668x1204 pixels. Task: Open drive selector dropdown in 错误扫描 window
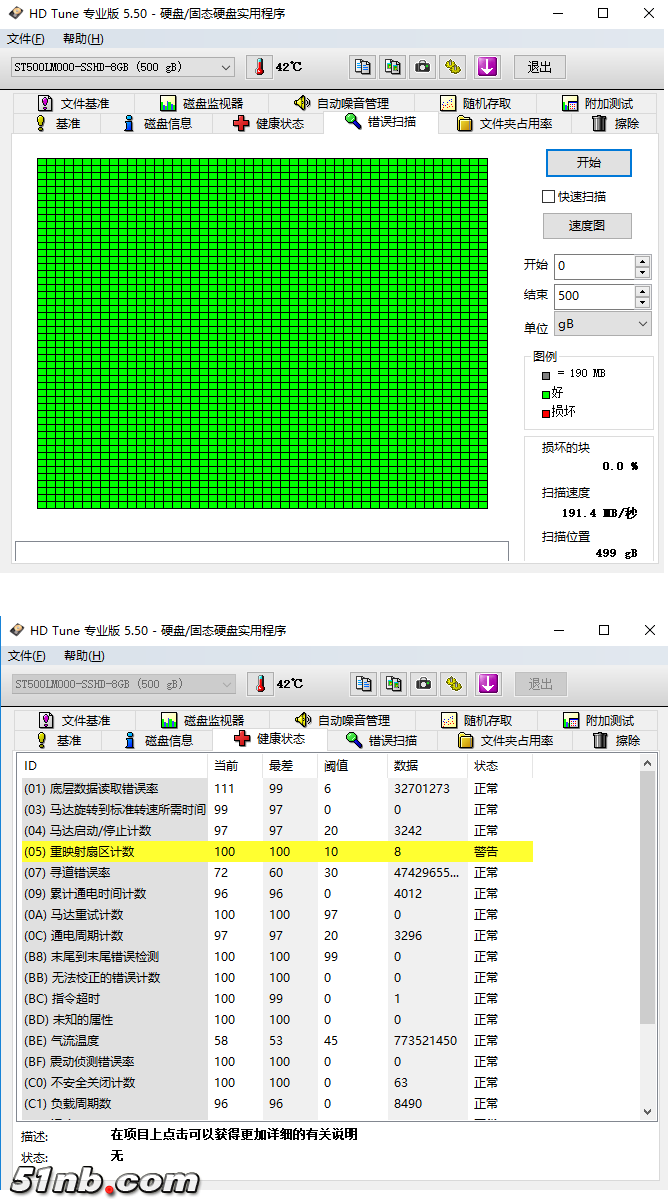click(122, 67)
